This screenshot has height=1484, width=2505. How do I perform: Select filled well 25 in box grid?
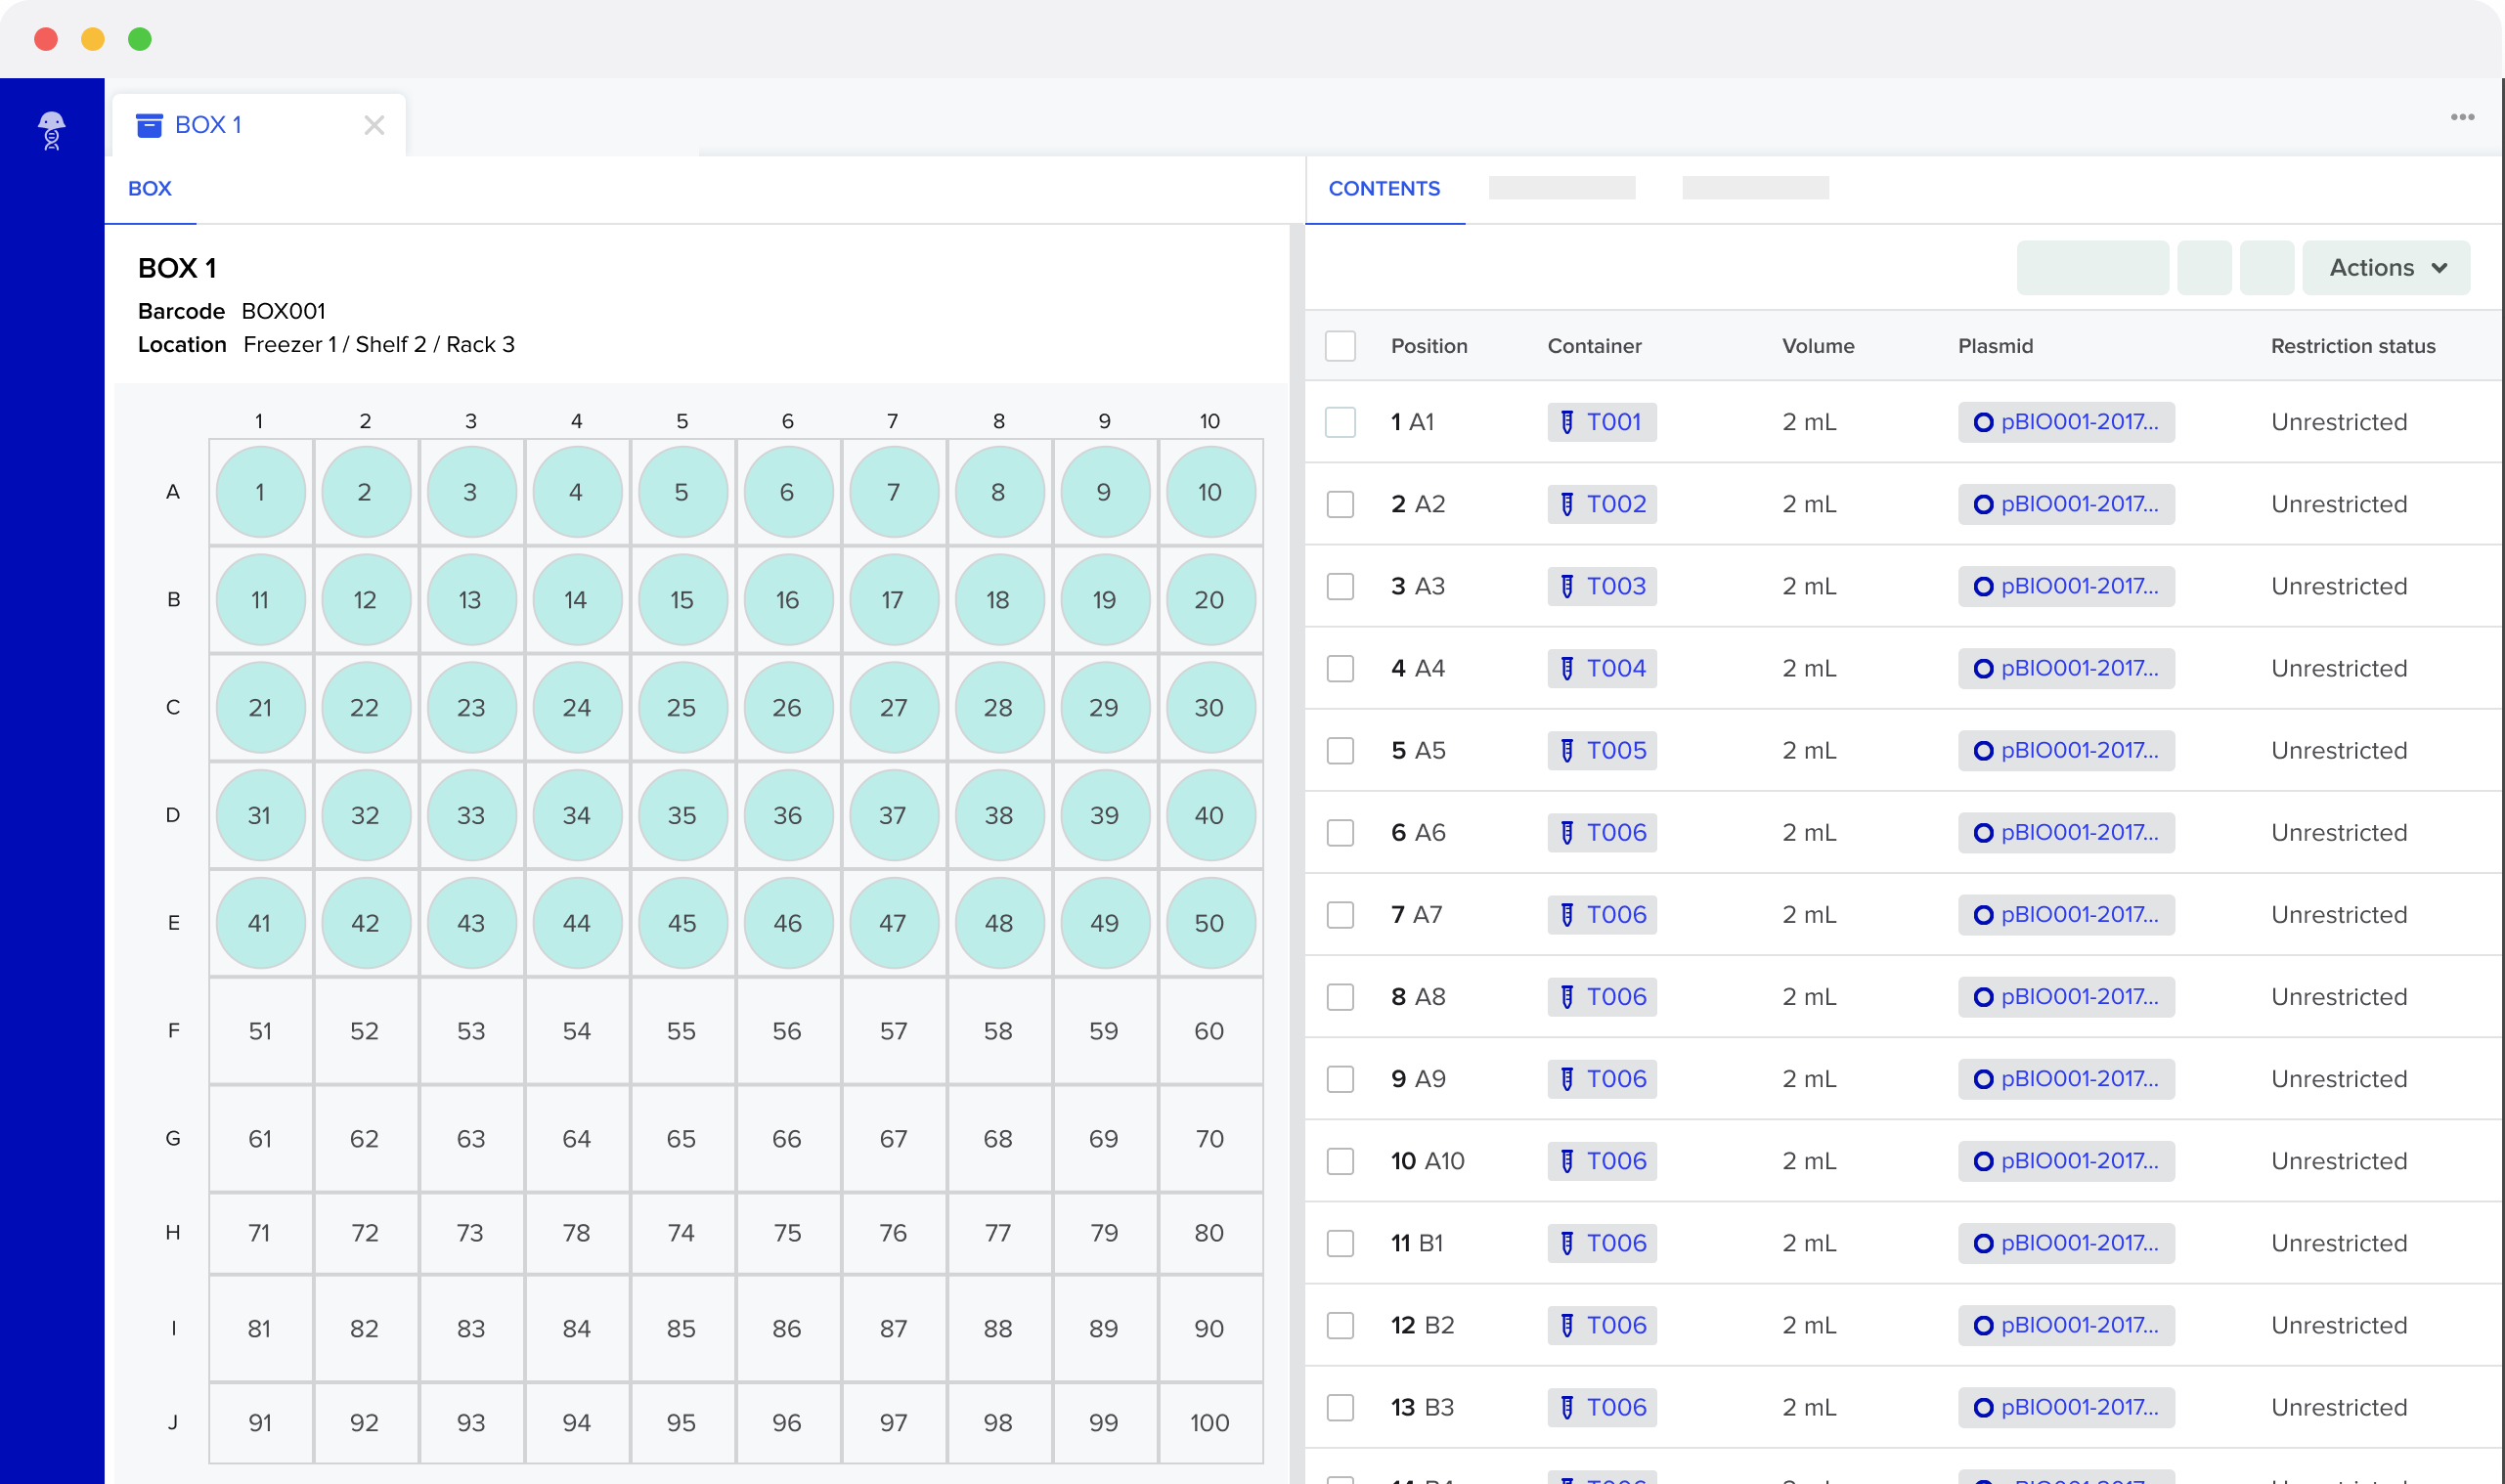[x=682, y=708]
